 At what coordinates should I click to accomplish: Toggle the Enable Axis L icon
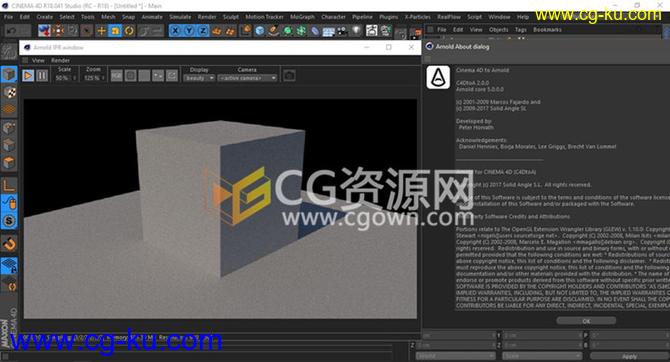[9, 185]
